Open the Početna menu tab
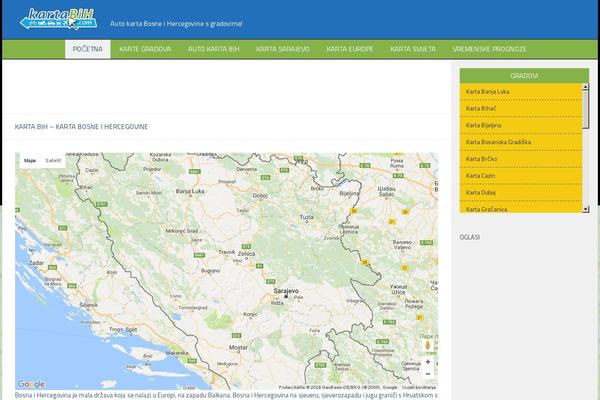600x400 pixels. [x=88, y=49]
